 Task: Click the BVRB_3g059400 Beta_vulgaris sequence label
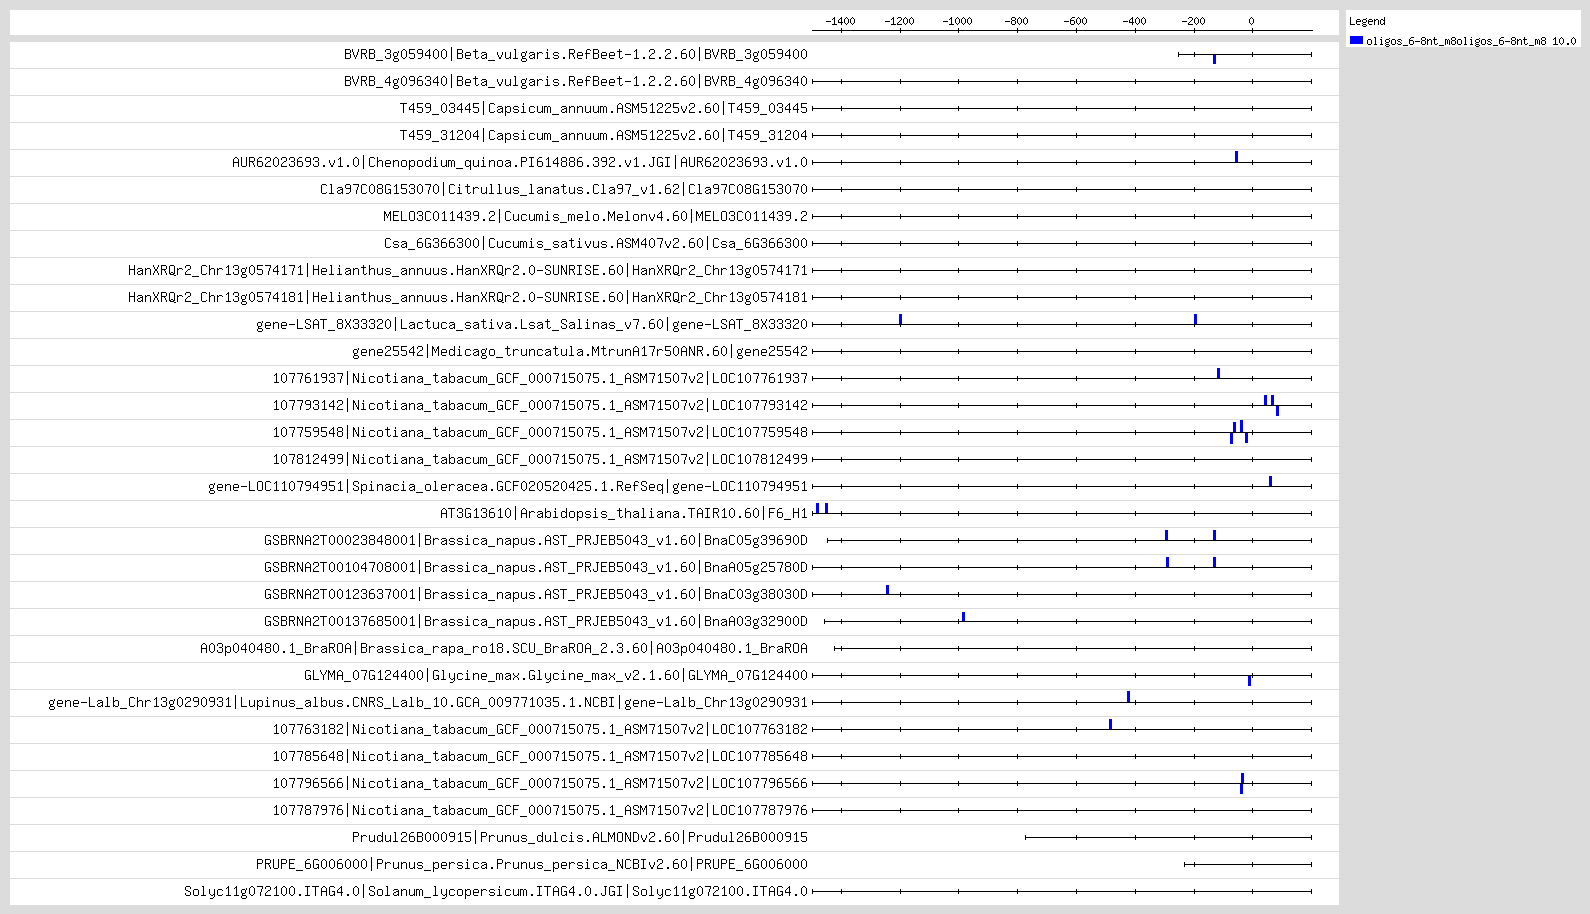576,54
